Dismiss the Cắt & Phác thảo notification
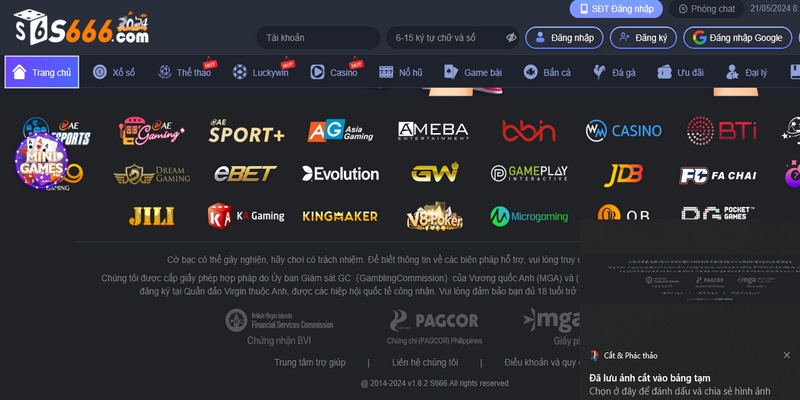 [x=786, y=355]
